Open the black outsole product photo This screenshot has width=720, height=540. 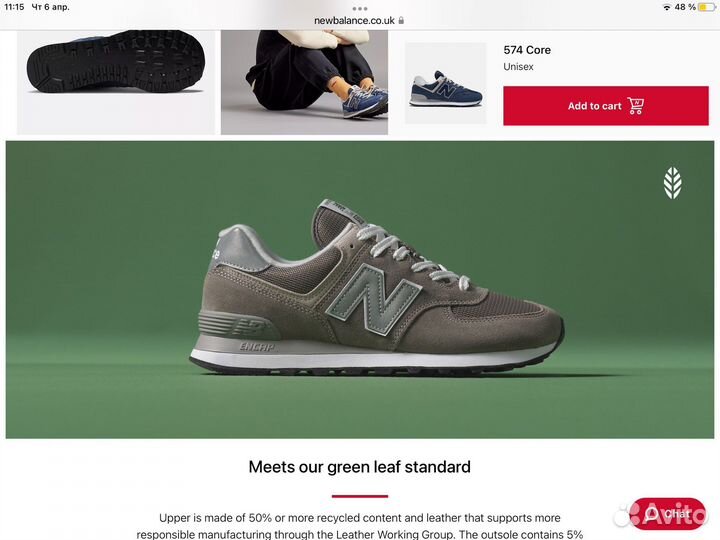pos(116,82)
